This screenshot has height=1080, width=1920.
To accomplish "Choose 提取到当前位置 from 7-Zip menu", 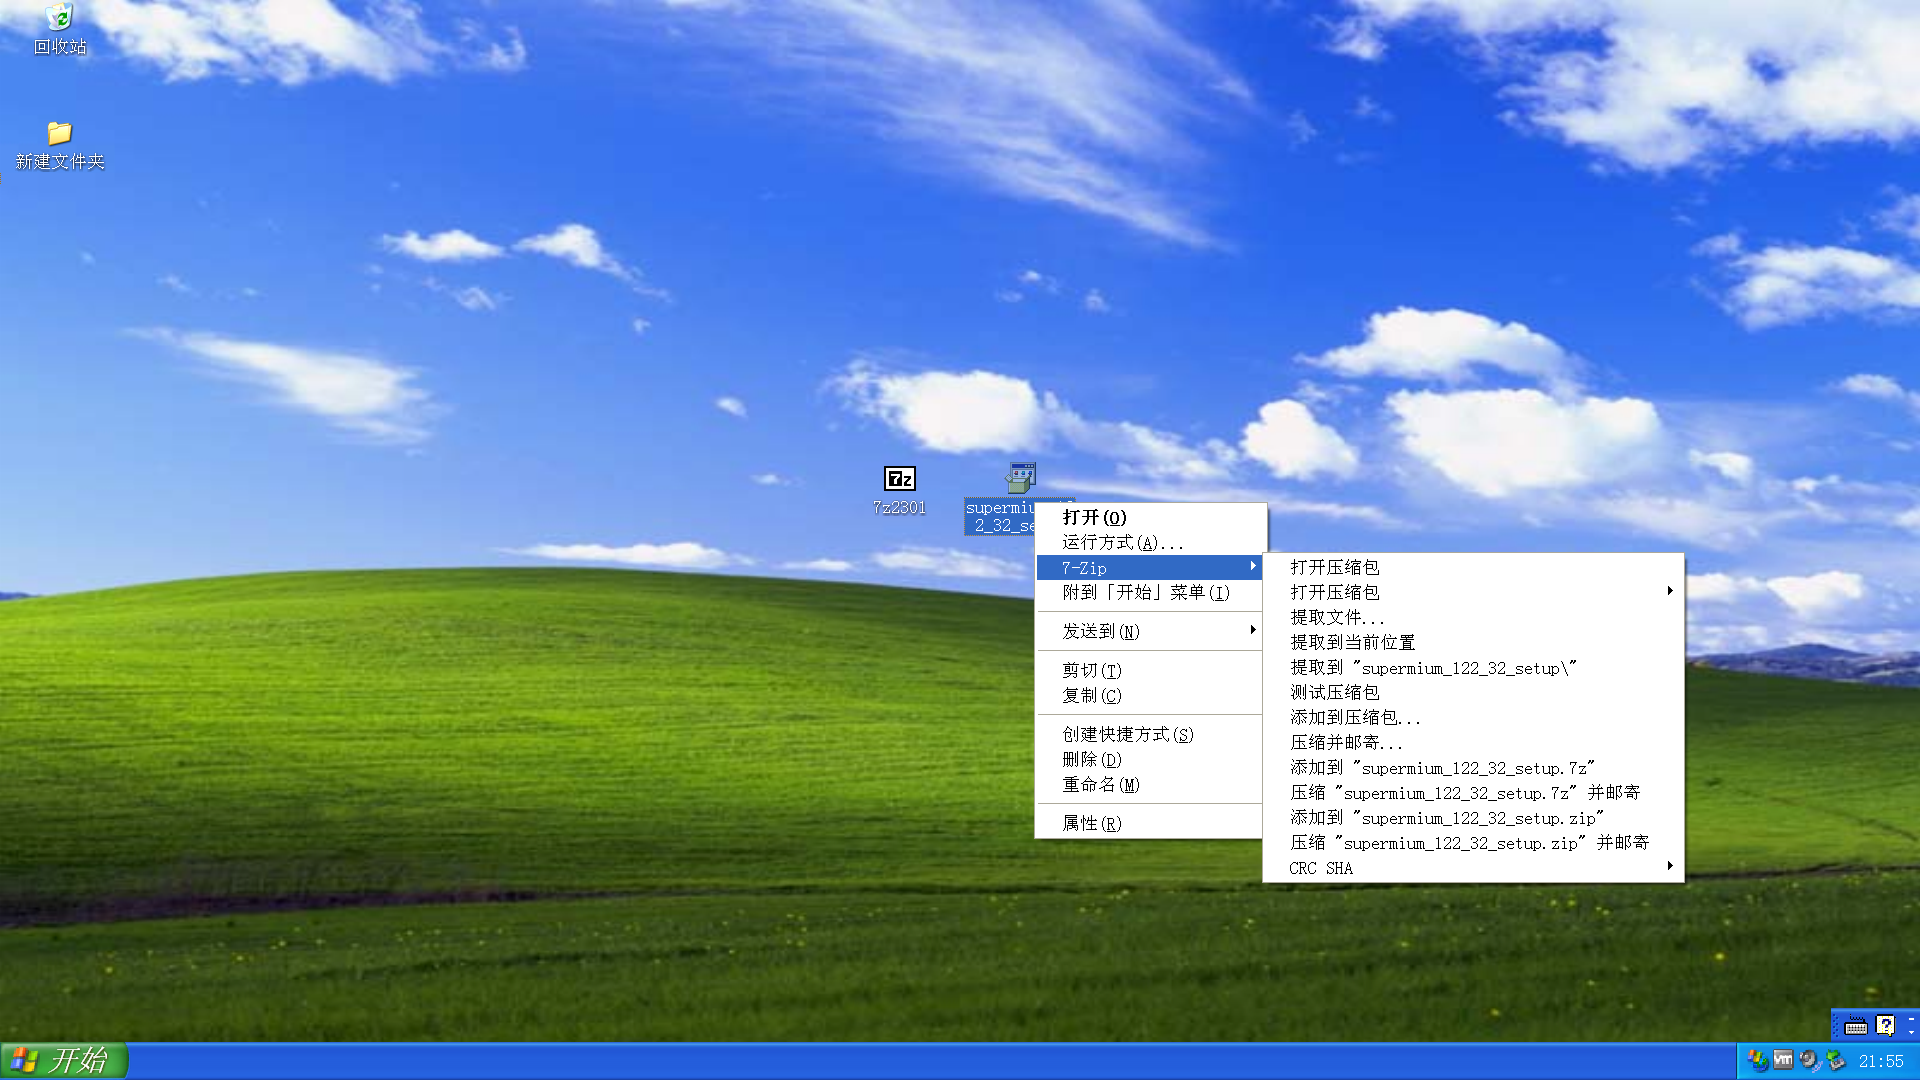I will pos(1352,642).
